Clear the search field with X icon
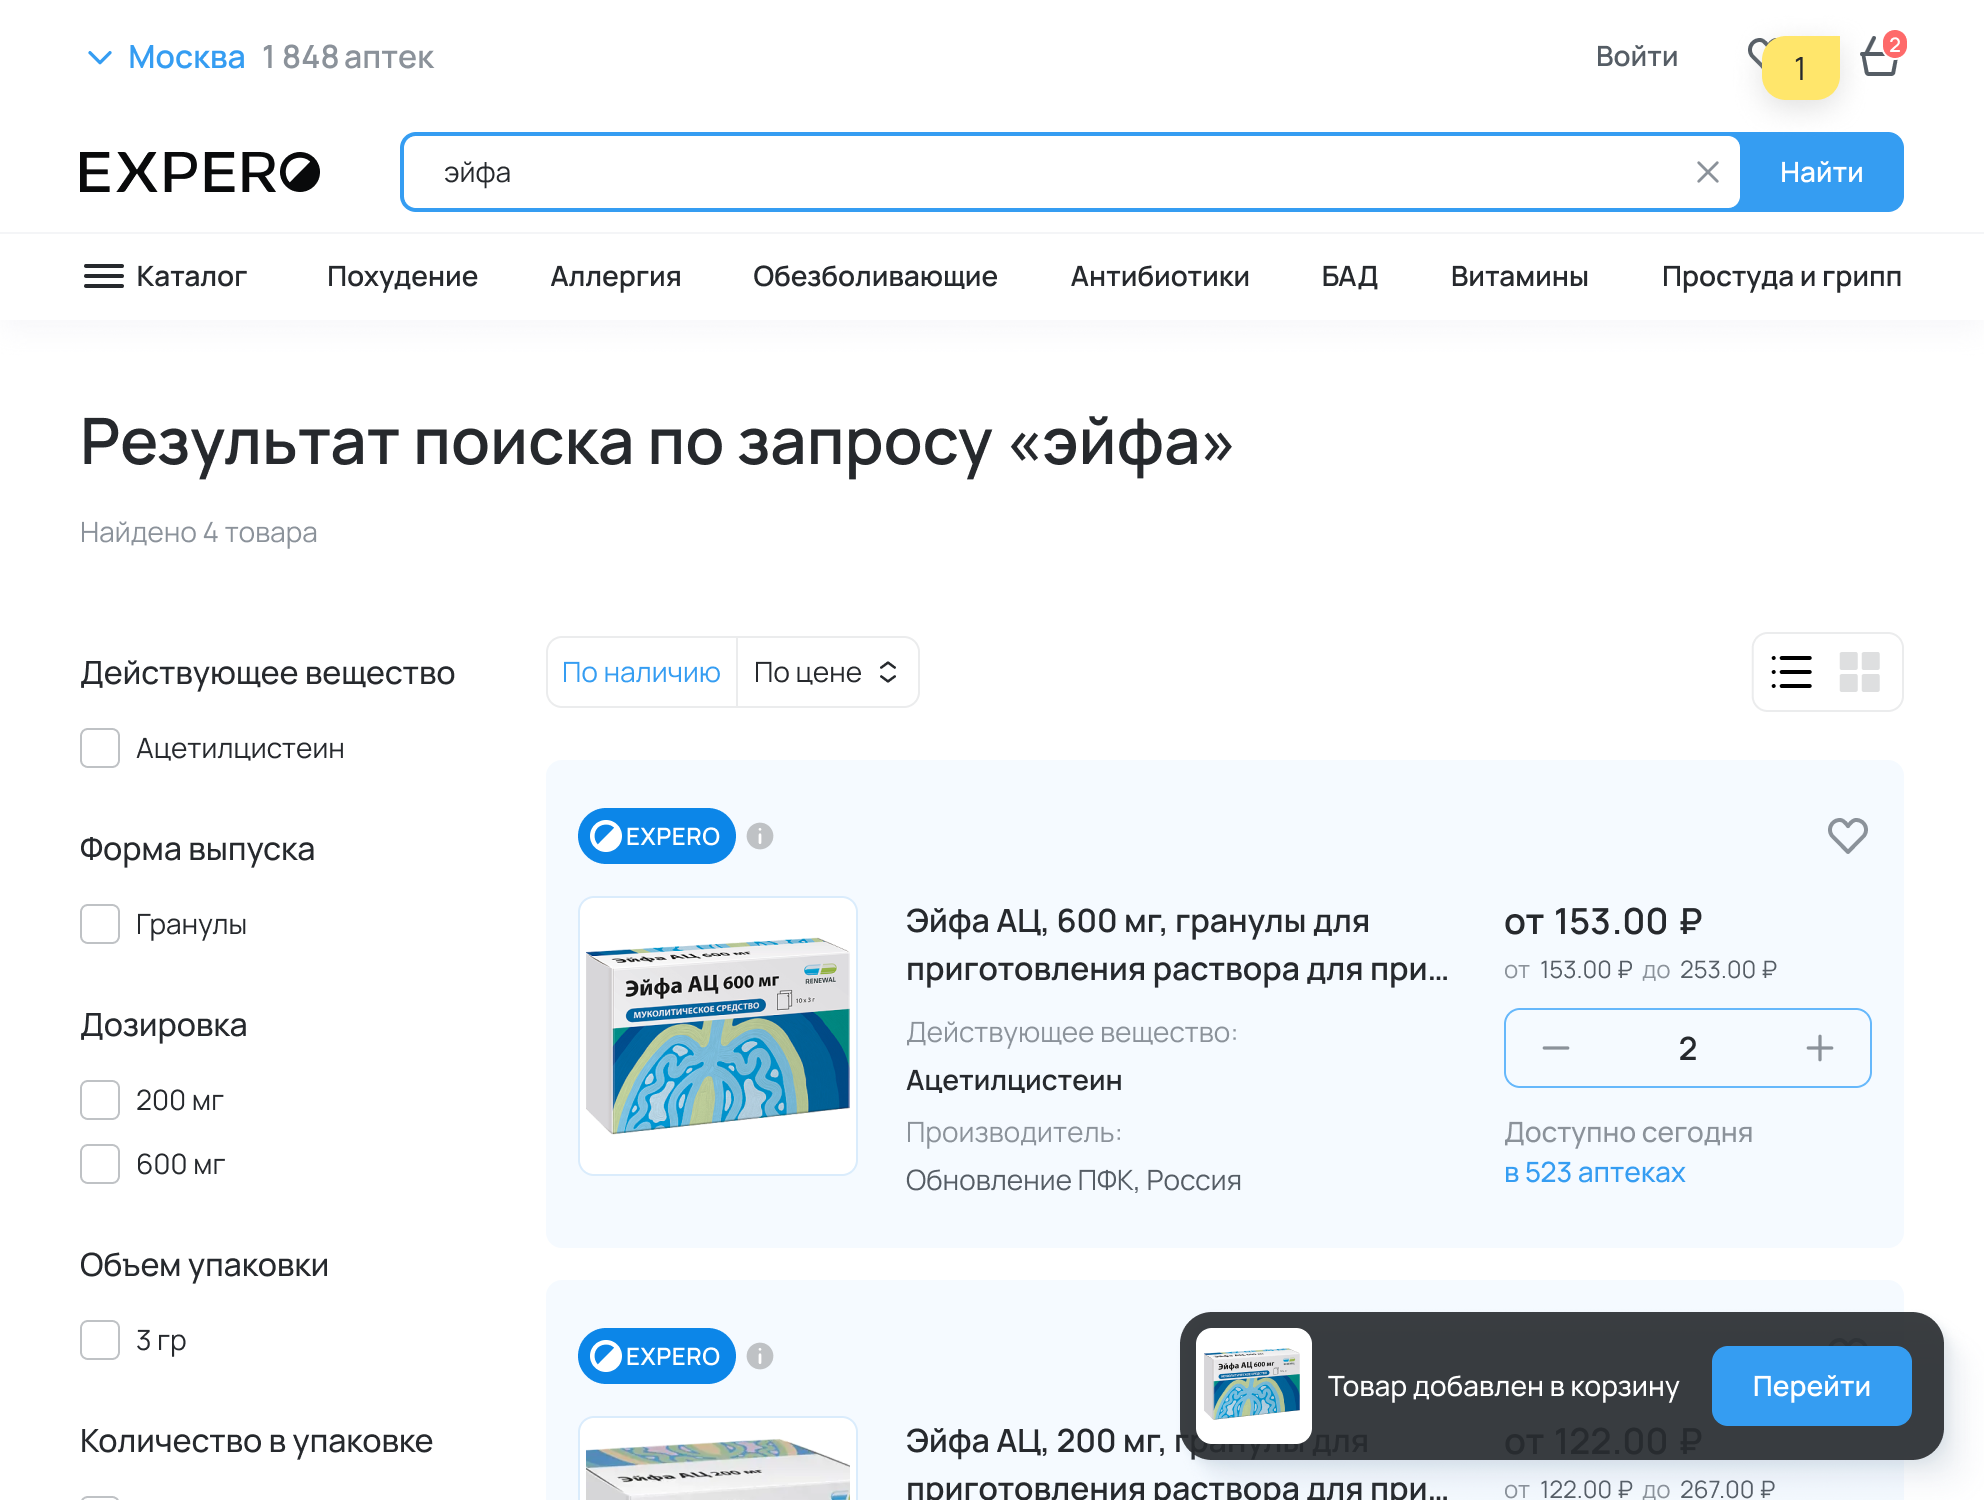1984x1500 pixels. (1708, 172)
